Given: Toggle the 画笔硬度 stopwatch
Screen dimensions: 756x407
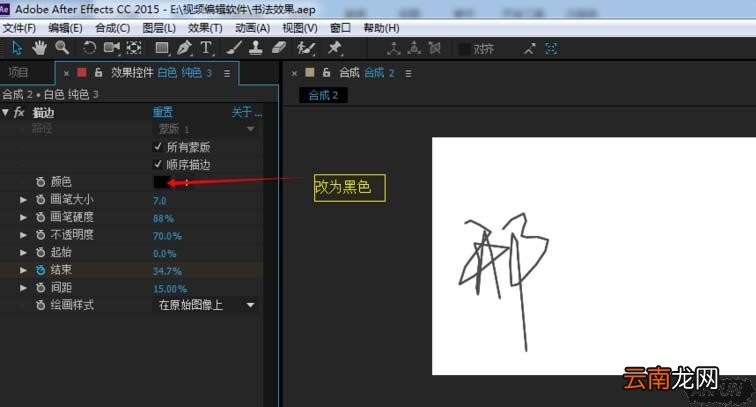Looking at the screenshot, I should point(40,217).
